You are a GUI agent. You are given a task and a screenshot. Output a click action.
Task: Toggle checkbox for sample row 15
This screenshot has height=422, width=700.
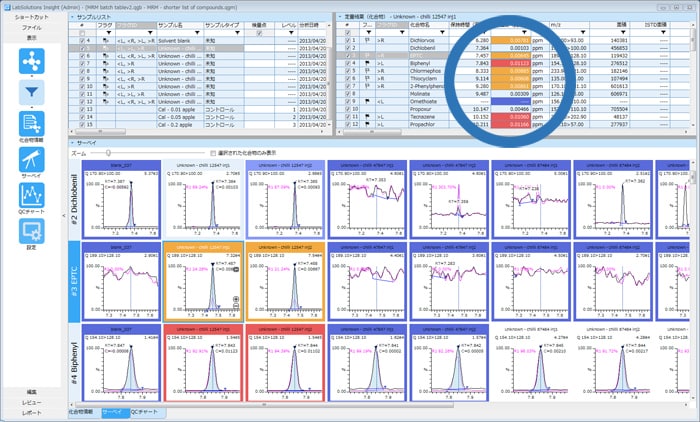pos(82,125)
